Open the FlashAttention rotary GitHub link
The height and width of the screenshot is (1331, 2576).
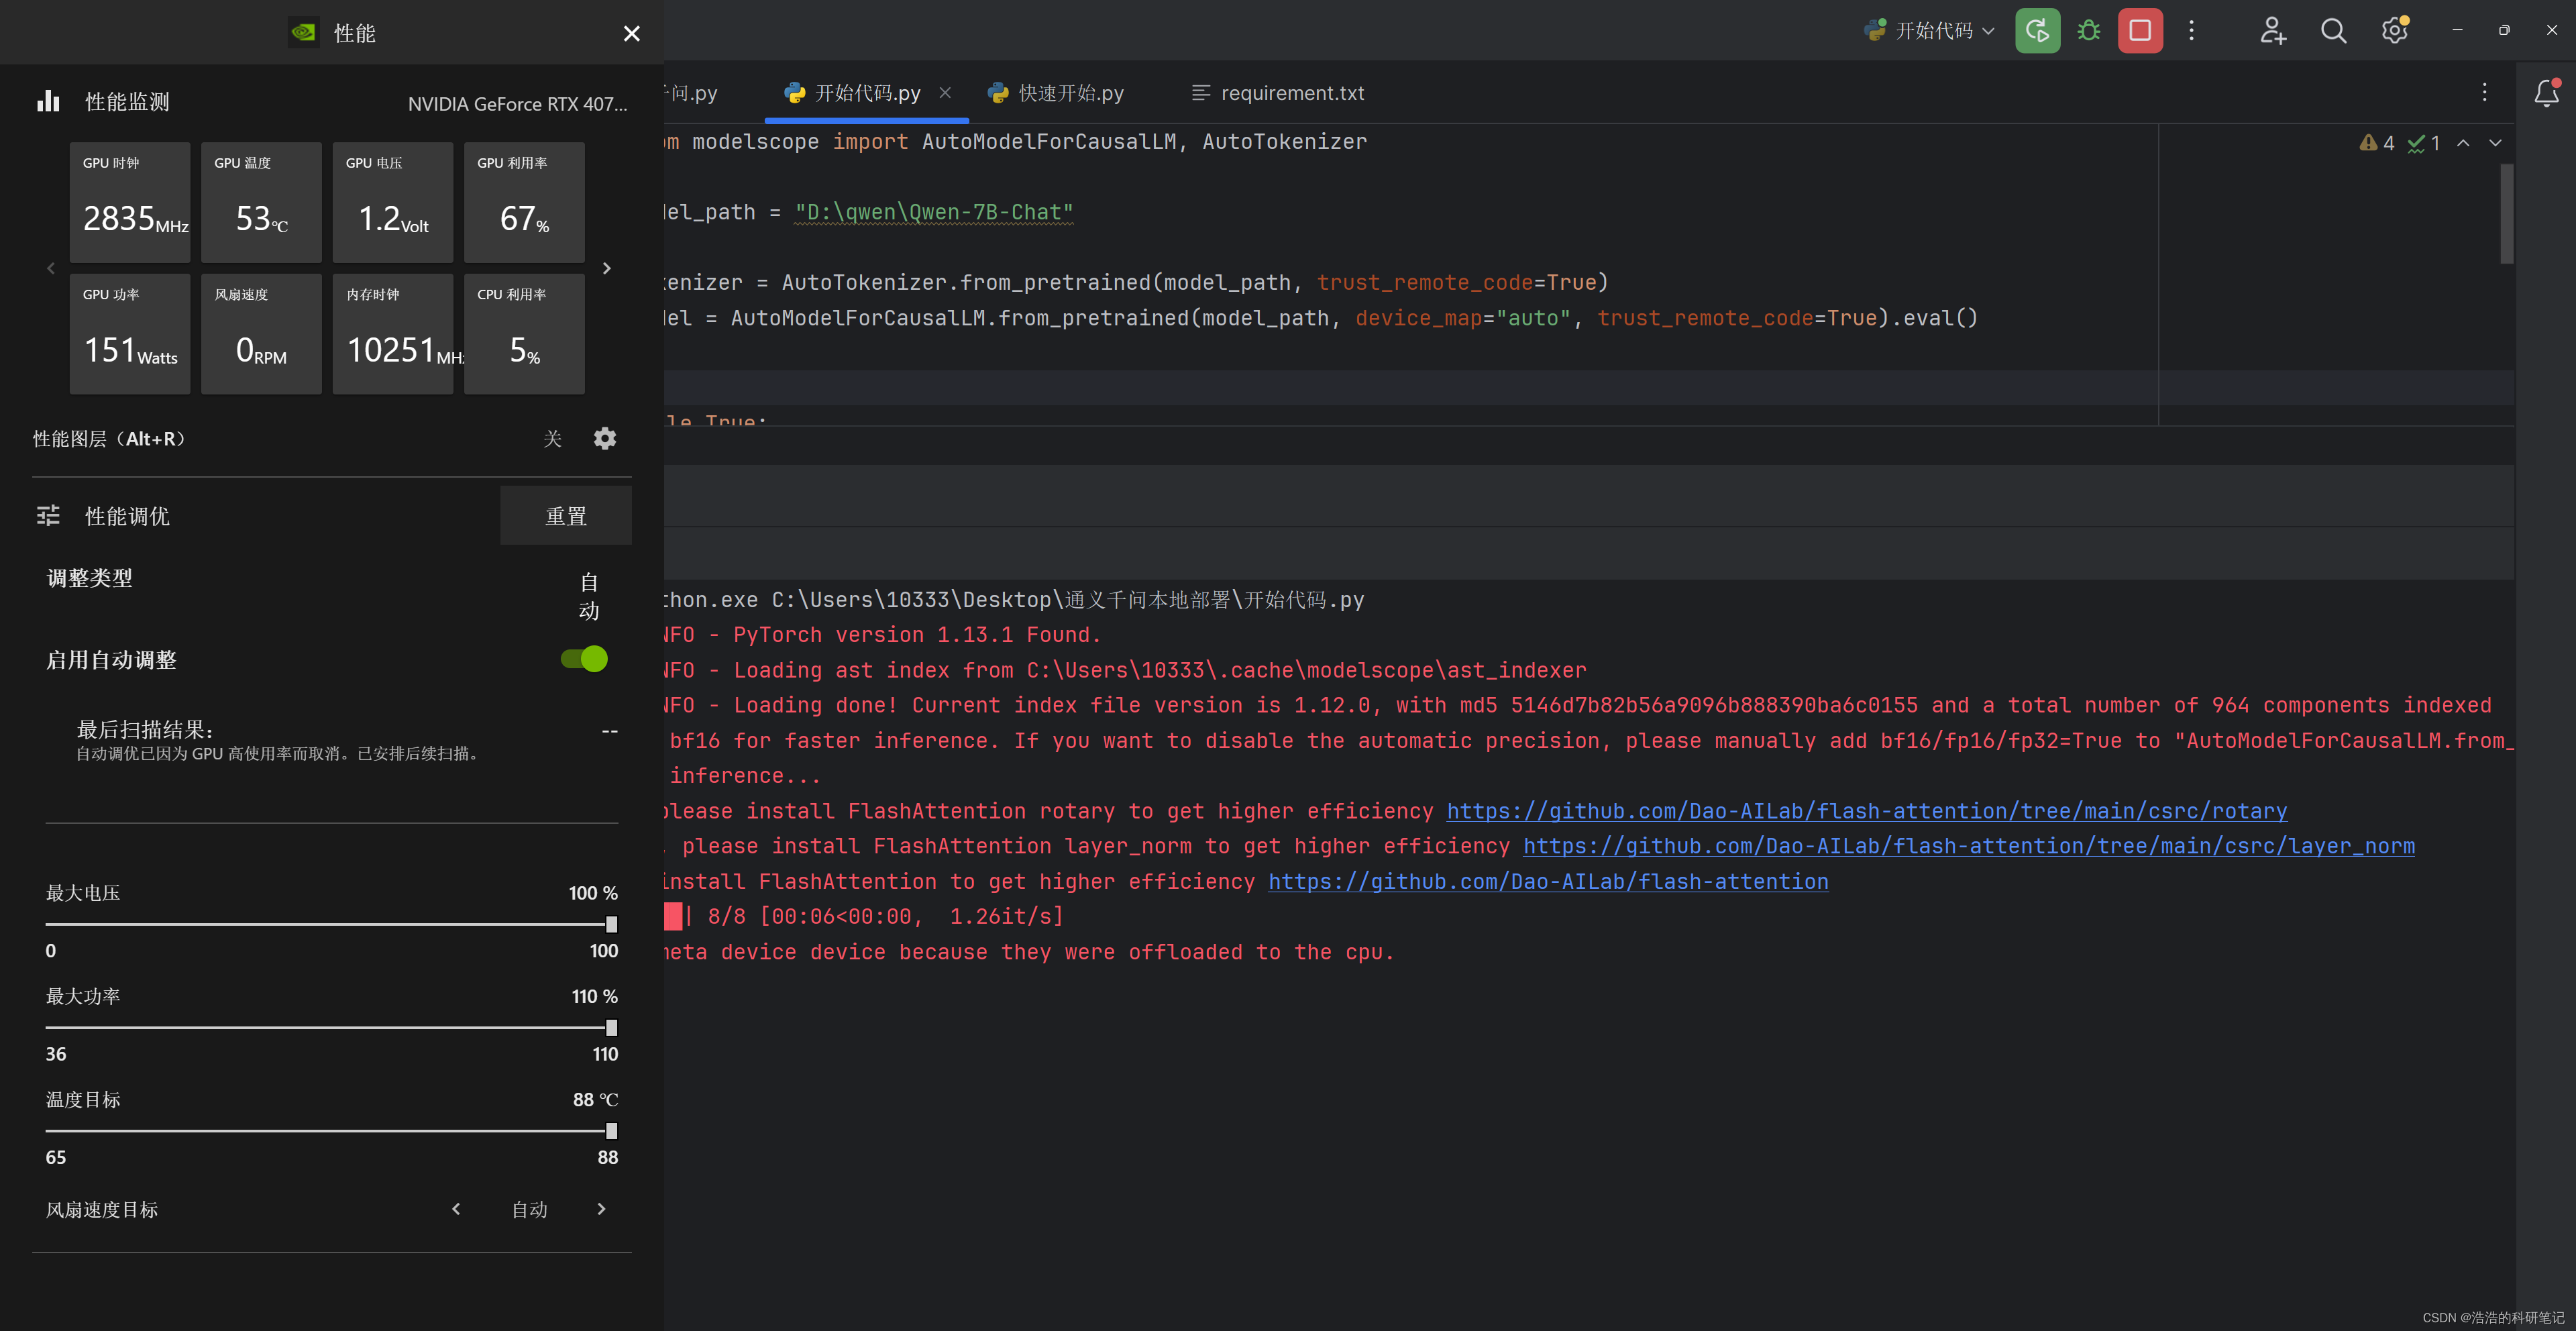pyautogui.click(x=1866, y=811)
